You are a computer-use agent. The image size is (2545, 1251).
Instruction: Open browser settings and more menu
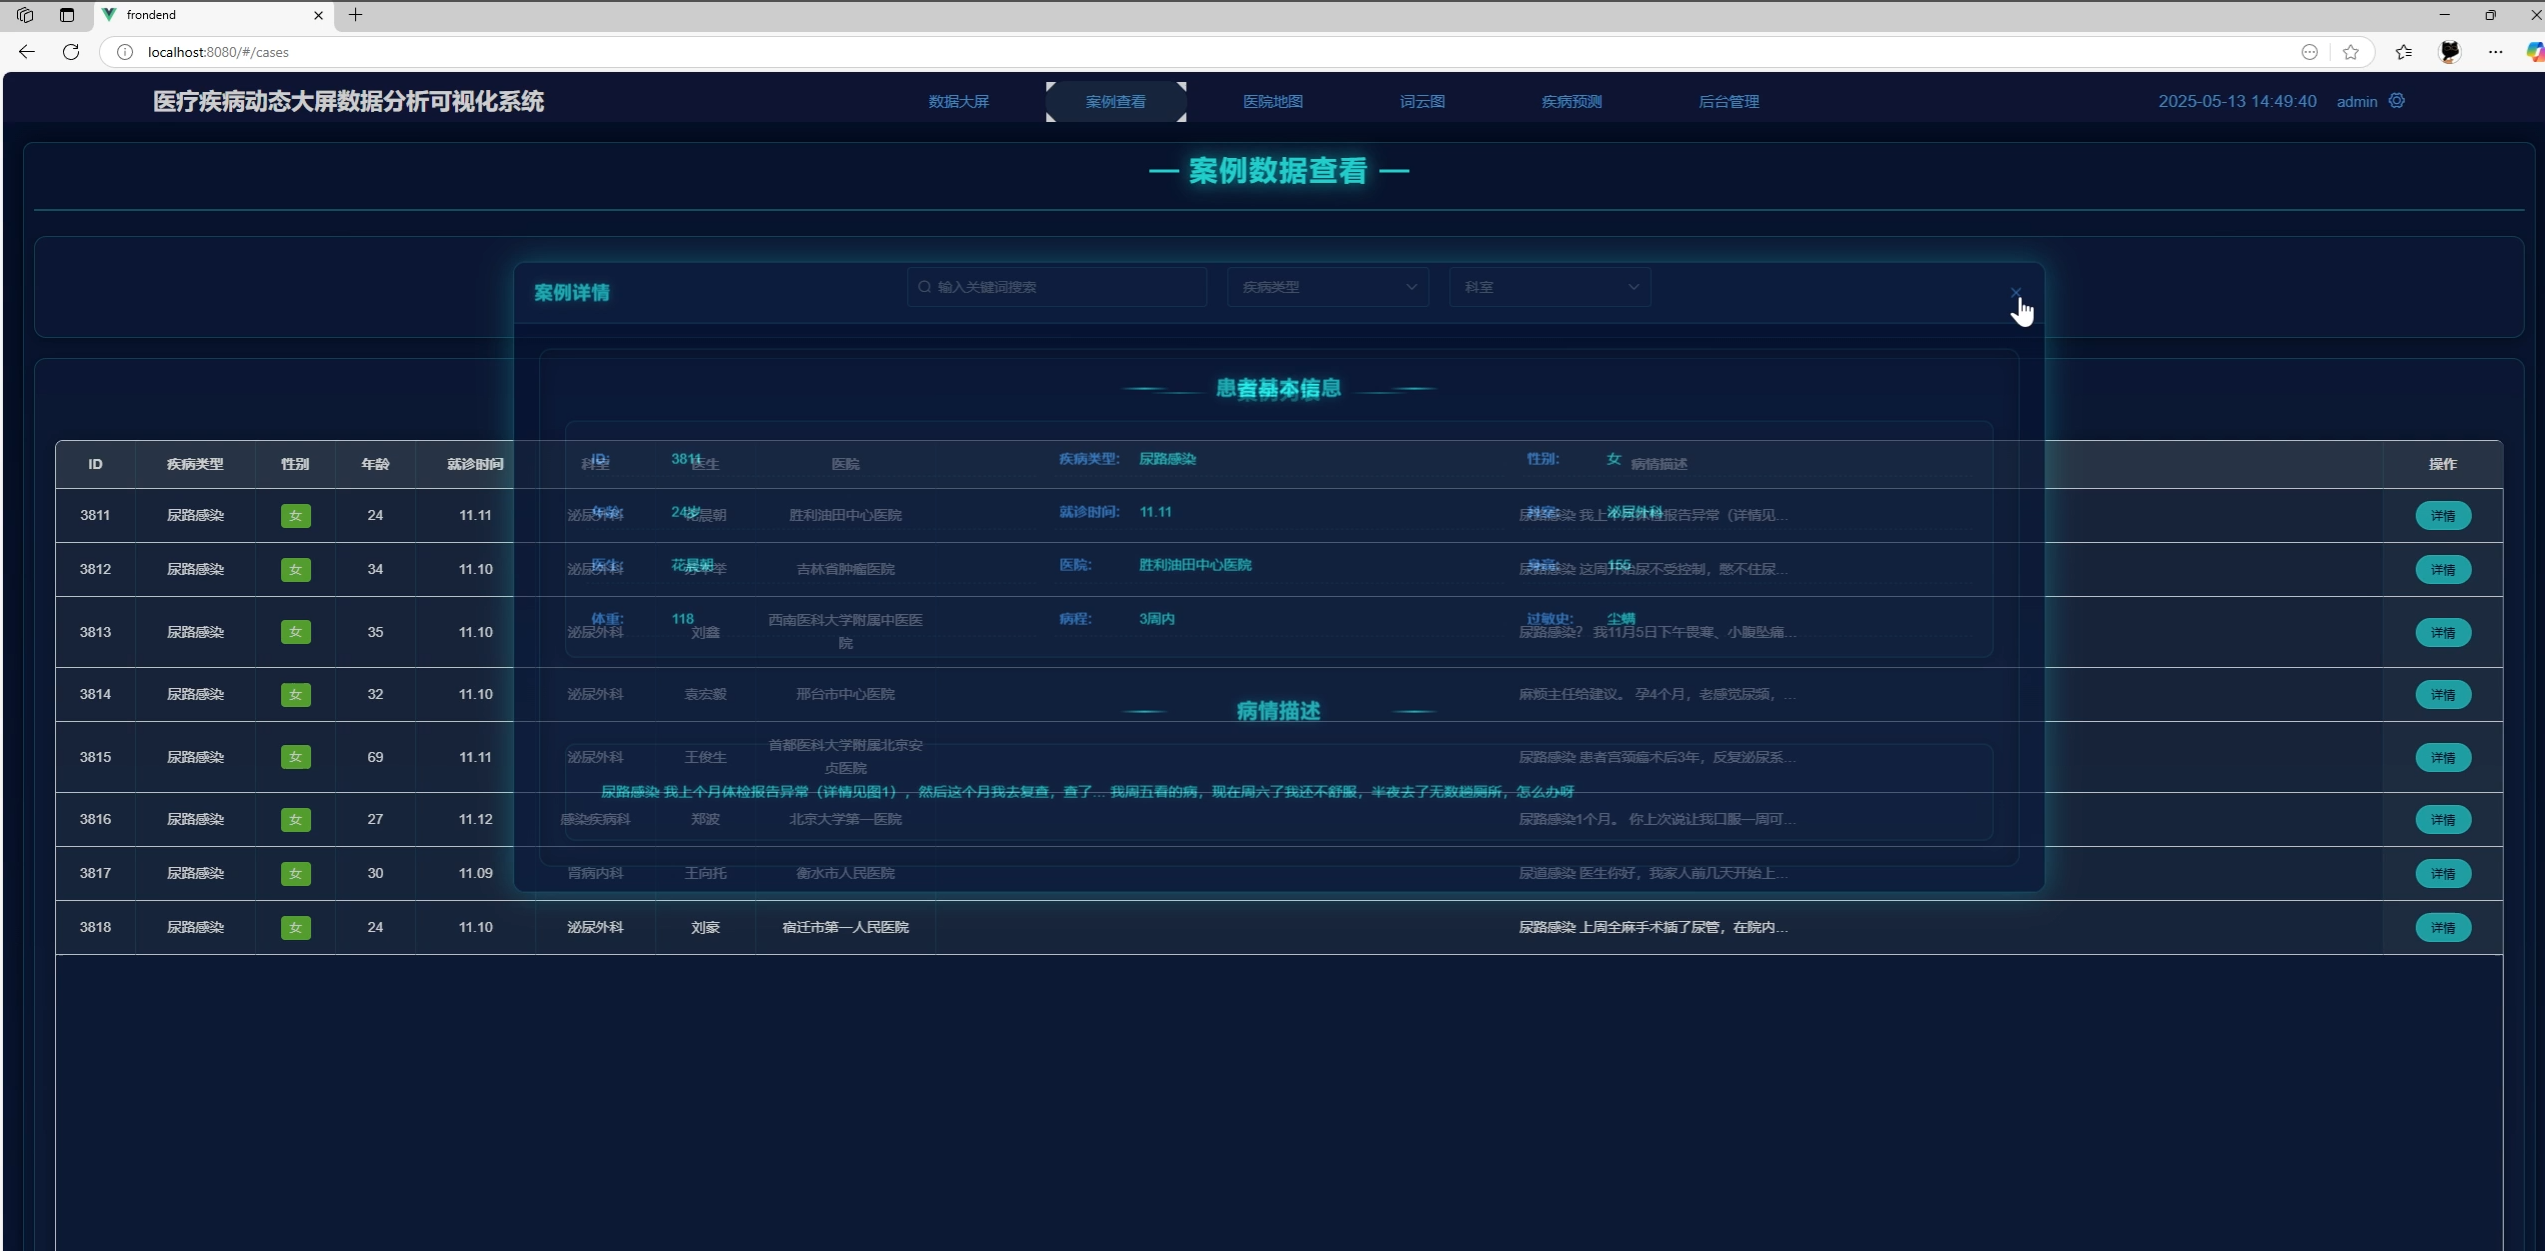click(x=2496, y=52)
